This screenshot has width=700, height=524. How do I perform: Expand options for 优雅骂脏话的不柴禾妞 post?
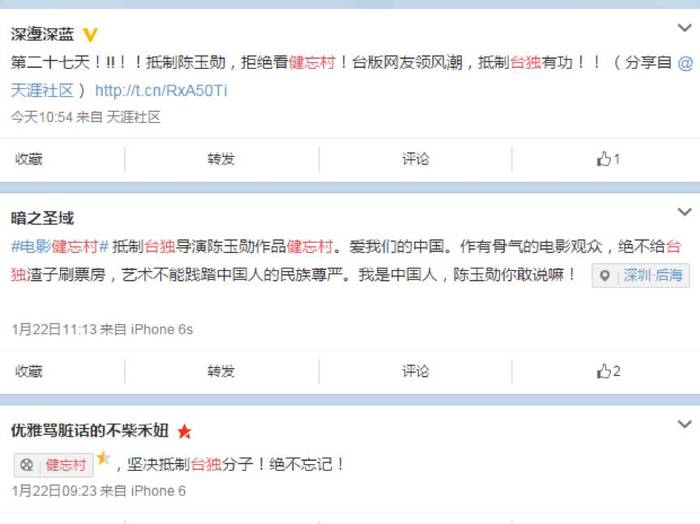coord(684,424)
